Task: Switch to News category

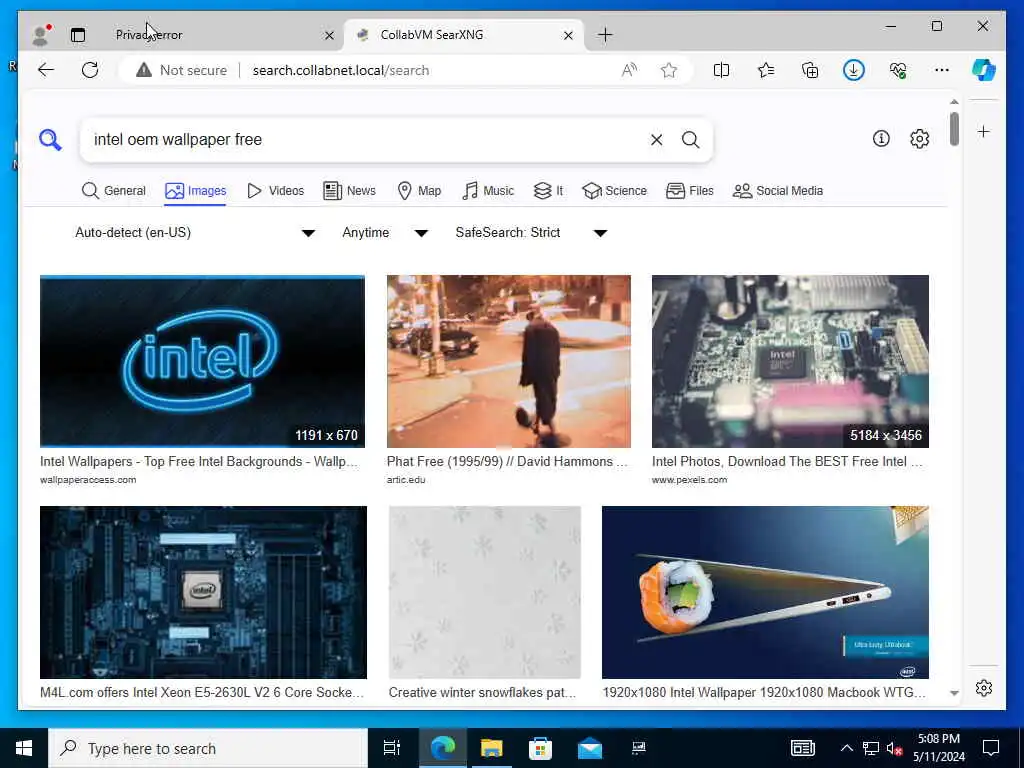Action: click(x=349, y=191)
